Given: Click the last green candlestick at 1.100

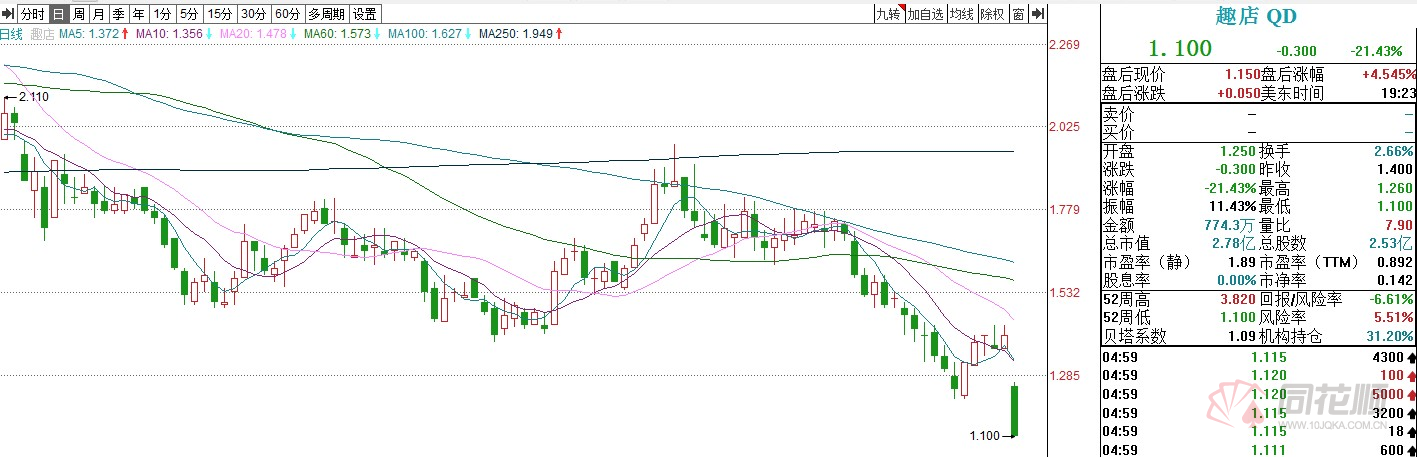Looking at the screenshot, I should (1014, 410).
